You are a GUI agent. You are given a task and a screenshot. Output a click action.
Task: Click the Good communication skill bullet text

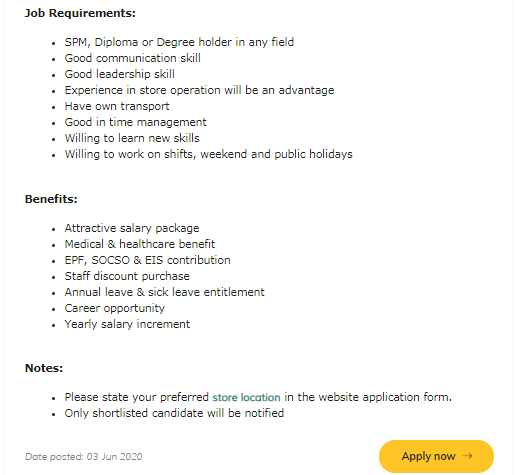(133, 58)
